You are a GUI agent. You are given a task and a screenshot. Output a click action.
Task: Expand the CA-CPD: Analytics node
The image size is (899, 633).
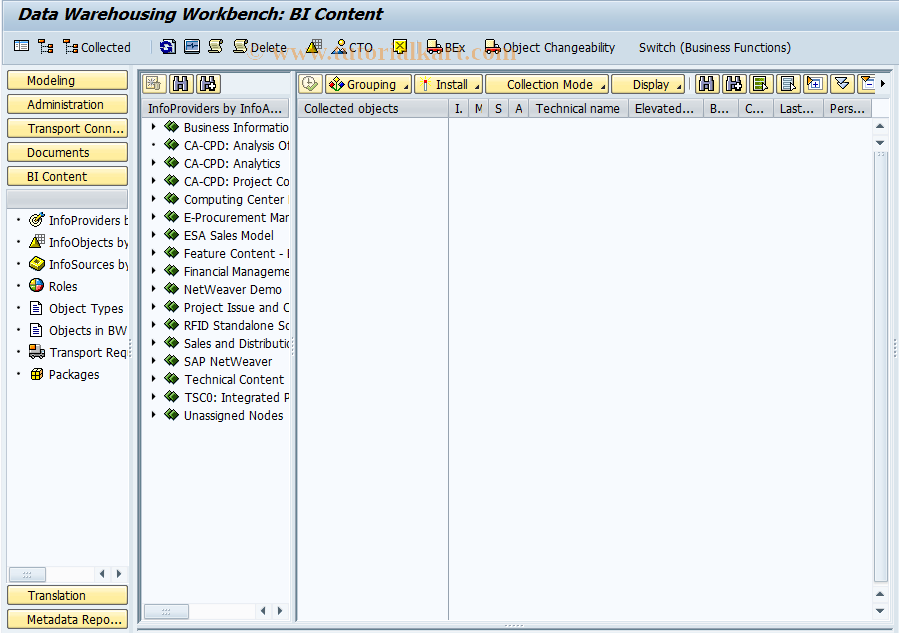coord(153,163)
